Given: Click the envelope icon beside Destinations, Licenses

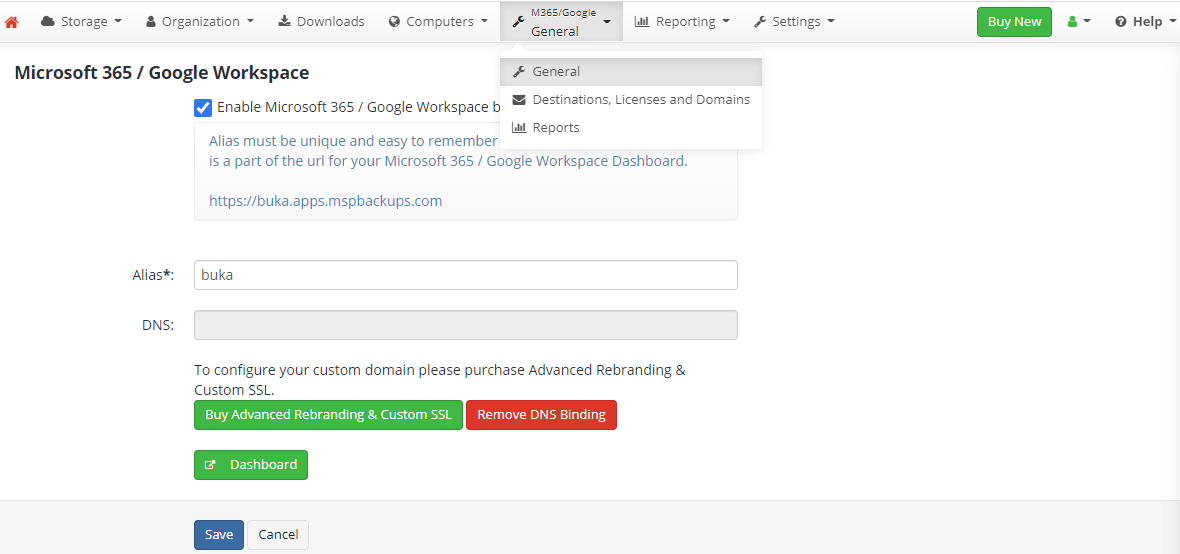Looking at the screenshot, I should (519, 99).
